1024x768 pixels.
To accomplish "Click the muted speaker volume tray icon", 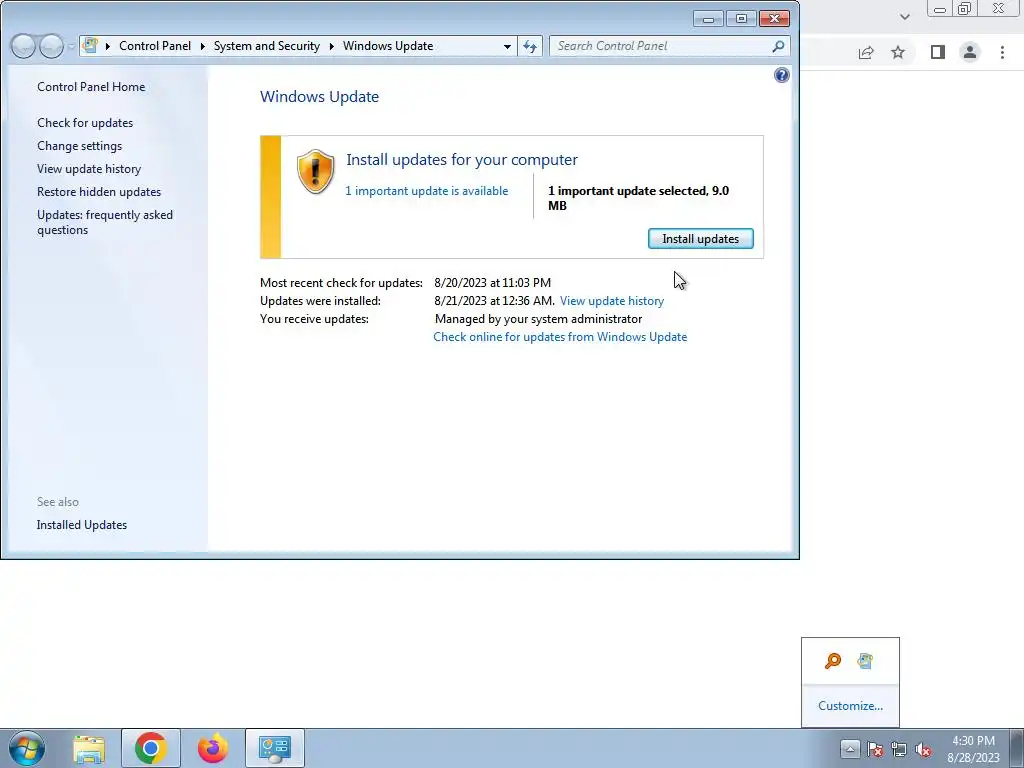I will [x=923, y=749].
